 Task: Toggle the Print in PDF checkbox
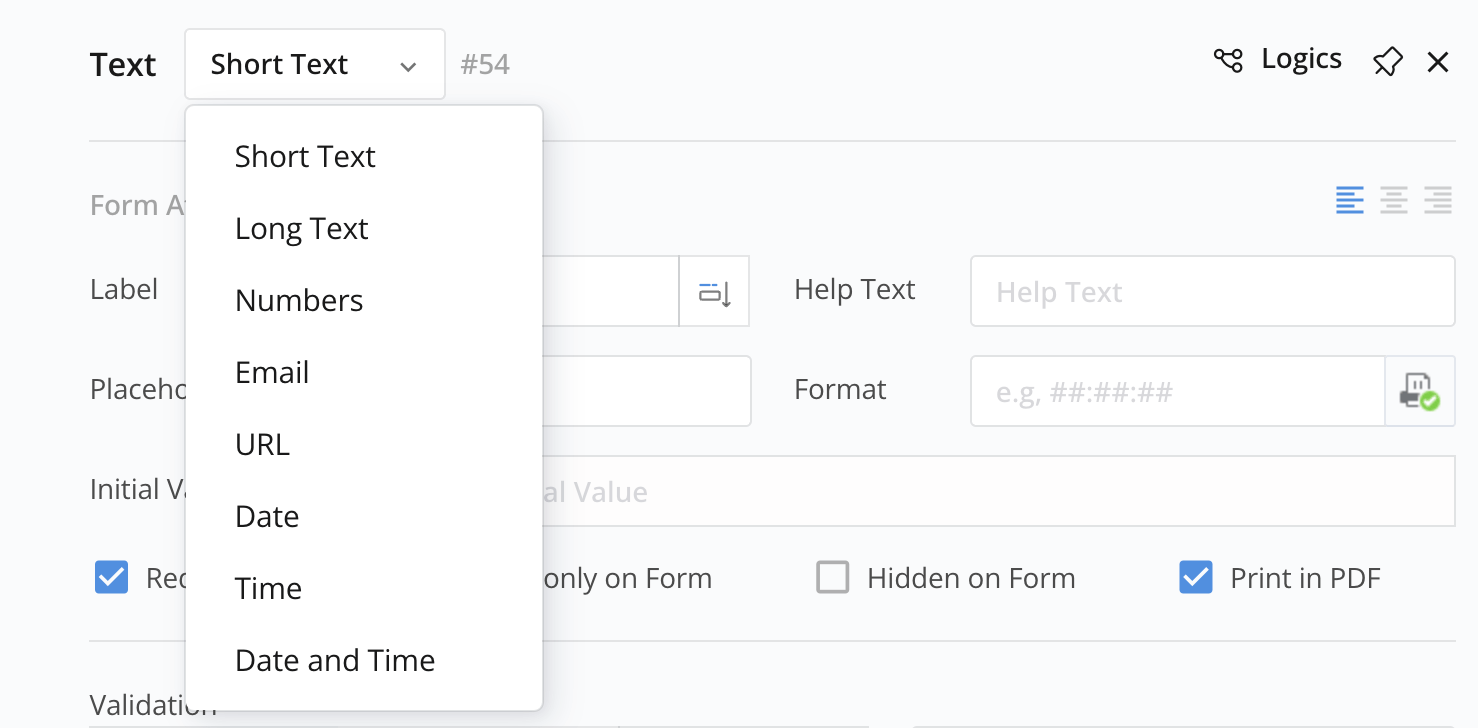pyautogui.click(x=1196, y=577)
